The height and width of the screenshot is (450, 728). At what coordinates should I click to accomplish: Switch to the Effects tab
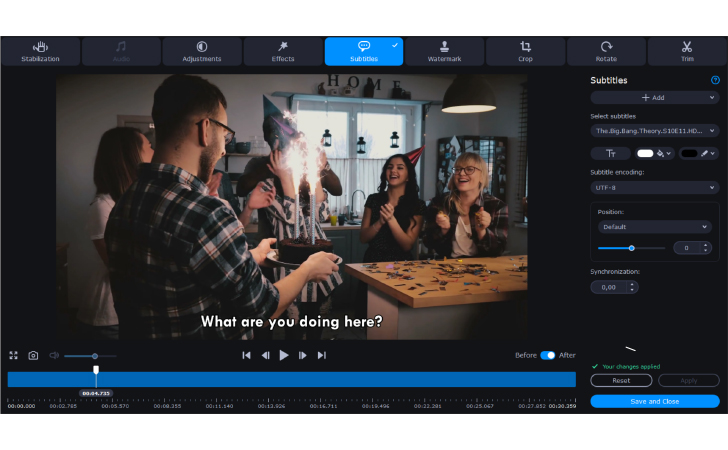click(x=283, y=52)
